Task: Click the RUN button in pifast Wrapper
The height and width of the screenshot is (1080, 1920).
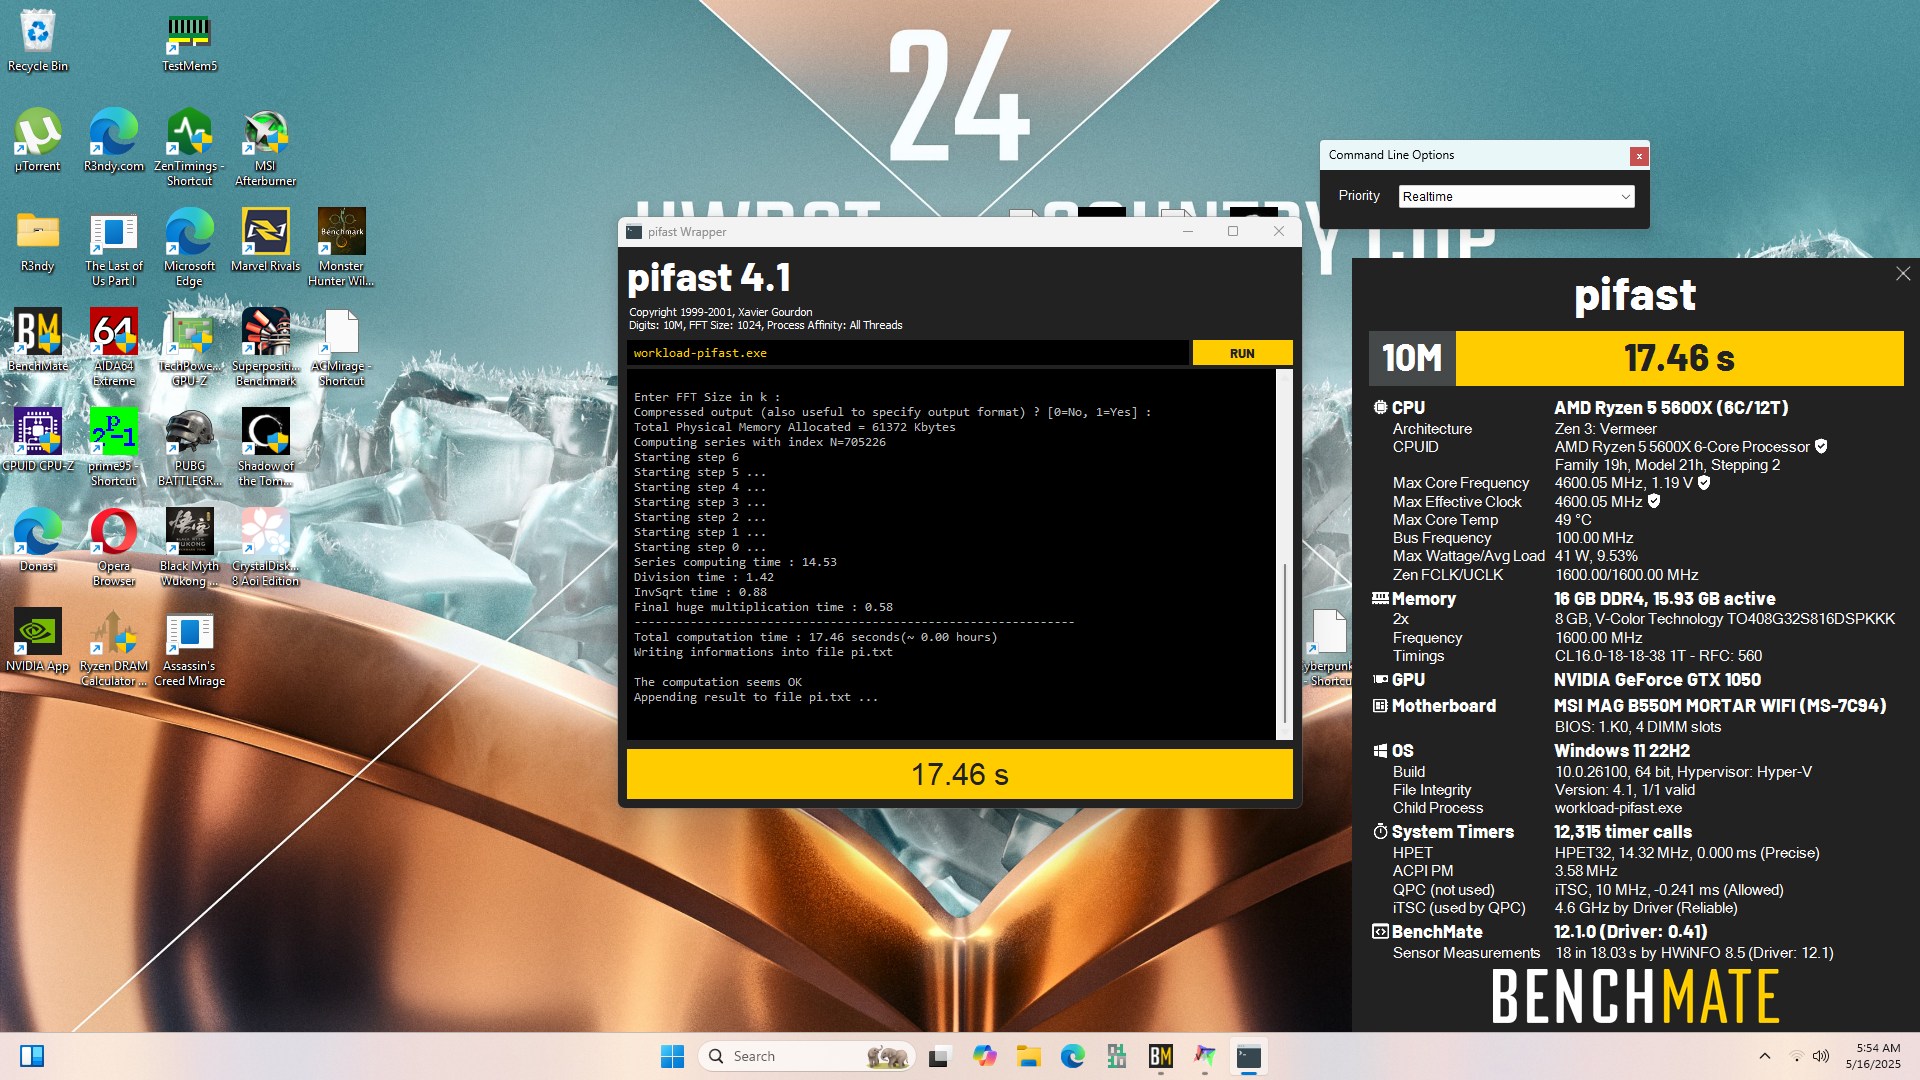Action: tap(1242, 353)
